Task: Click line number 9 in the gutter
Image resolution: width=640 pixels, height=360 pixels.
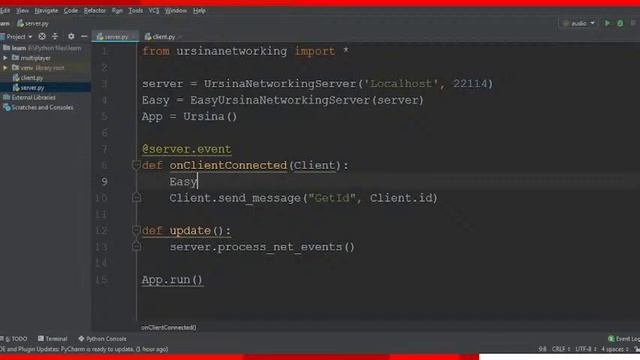Action: 104,182
